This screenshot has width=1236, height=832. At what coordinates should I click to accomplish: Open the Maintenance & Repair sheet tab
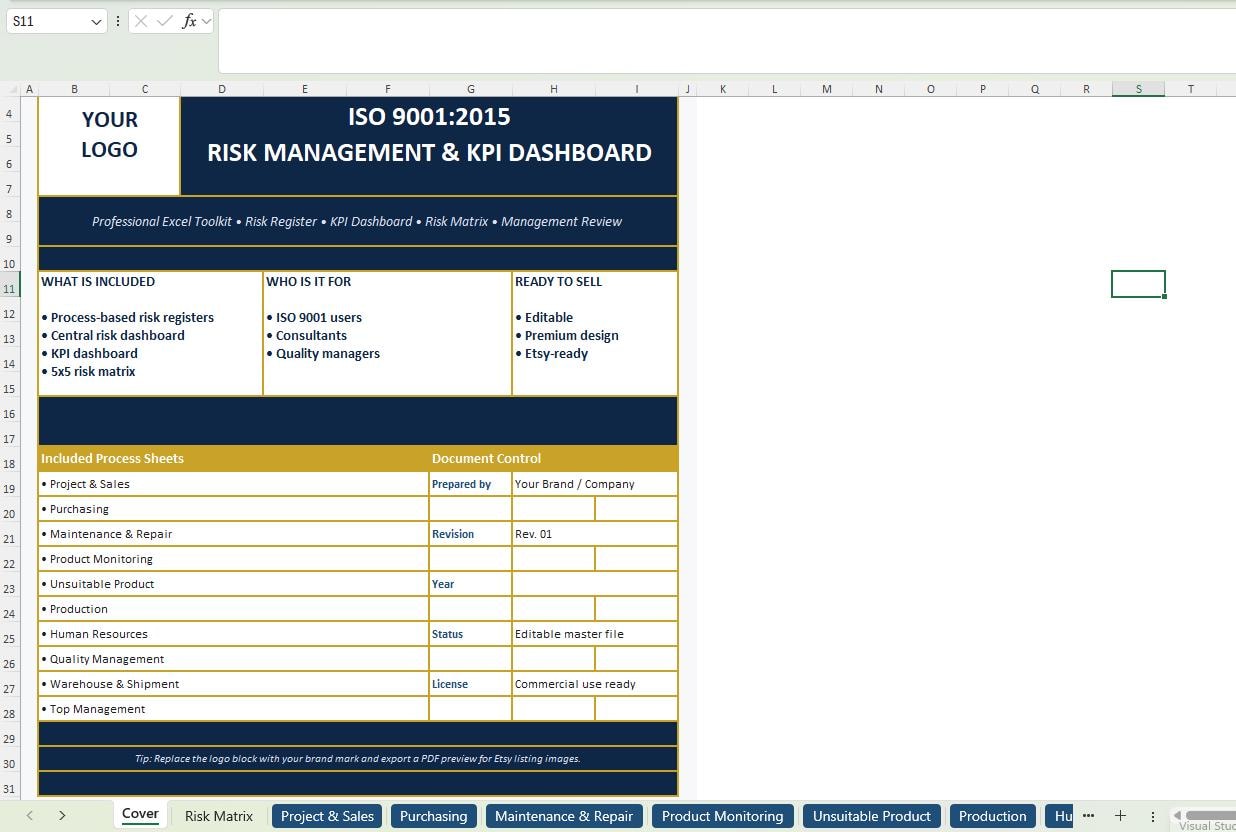(x=564, y=816)
